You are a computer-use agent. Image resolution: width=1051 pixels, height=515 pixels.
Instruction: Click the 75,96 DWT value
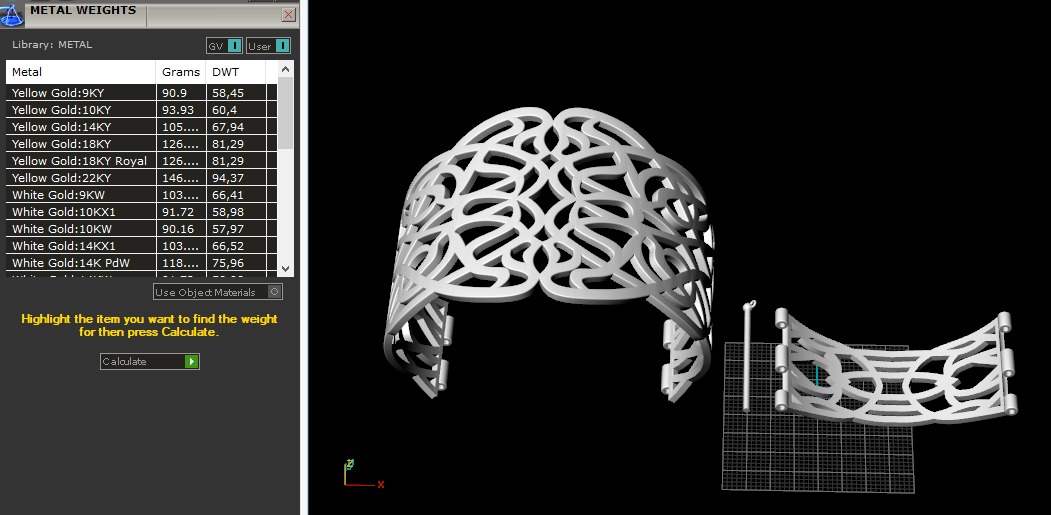pyautogui.click(x=228, y=263)
